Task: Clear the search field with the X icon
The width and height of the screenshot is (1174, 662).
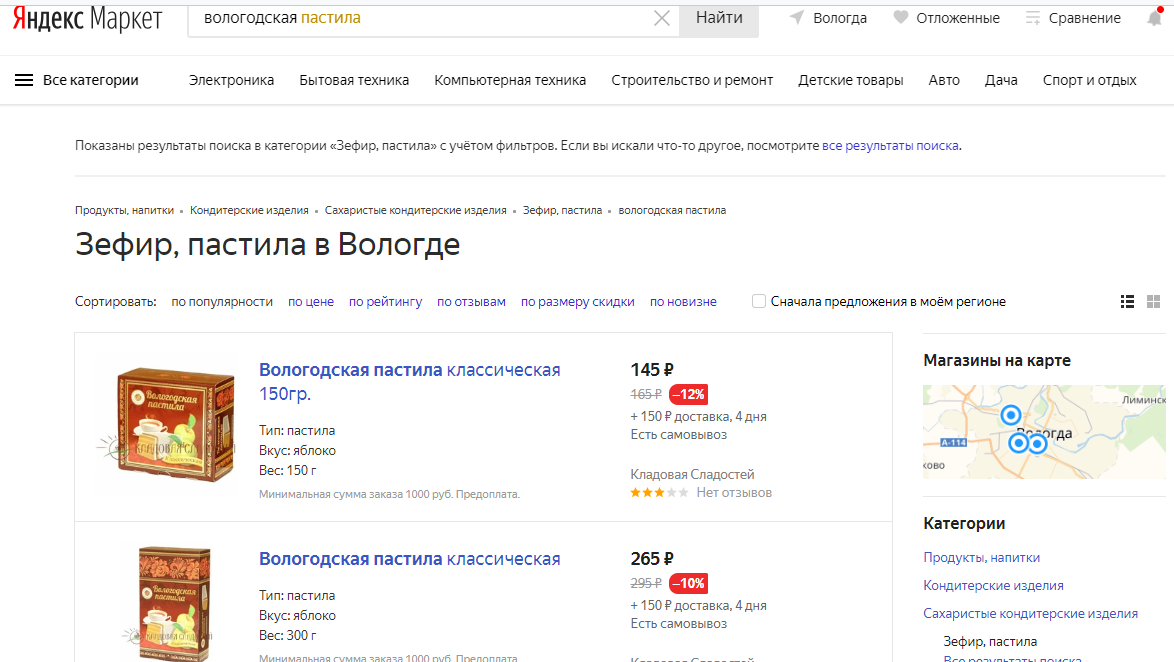Action: click(662, 18)
